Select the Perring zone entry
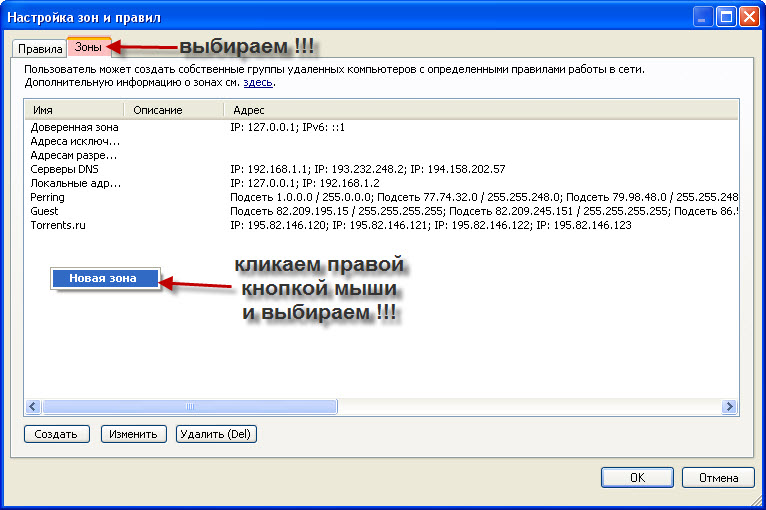Viewport: 766px width, 510px height. point(48,198)
